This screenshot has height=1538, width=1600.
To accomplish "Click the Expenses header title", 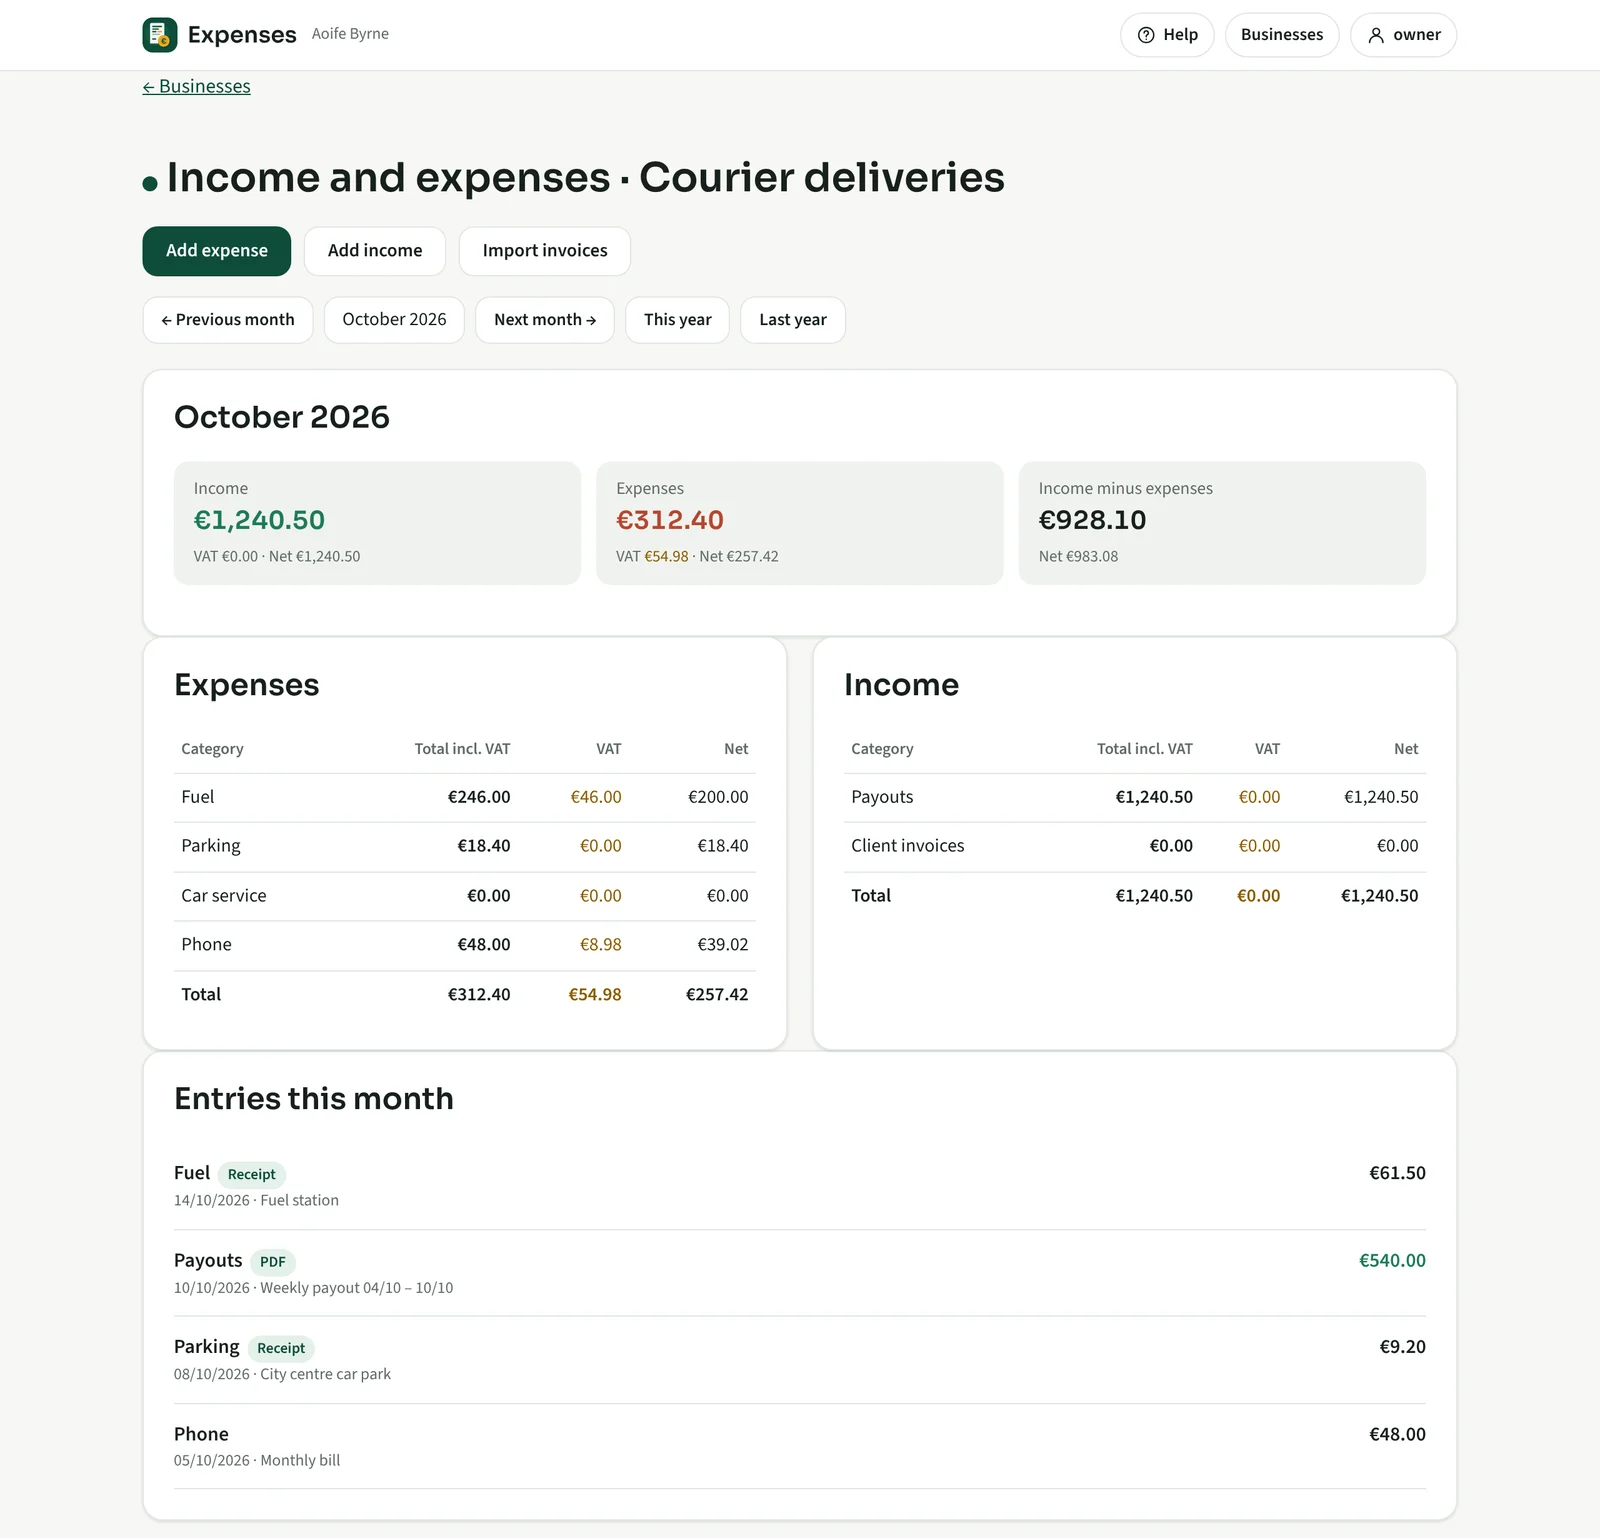I will click(x=242, y=35).
